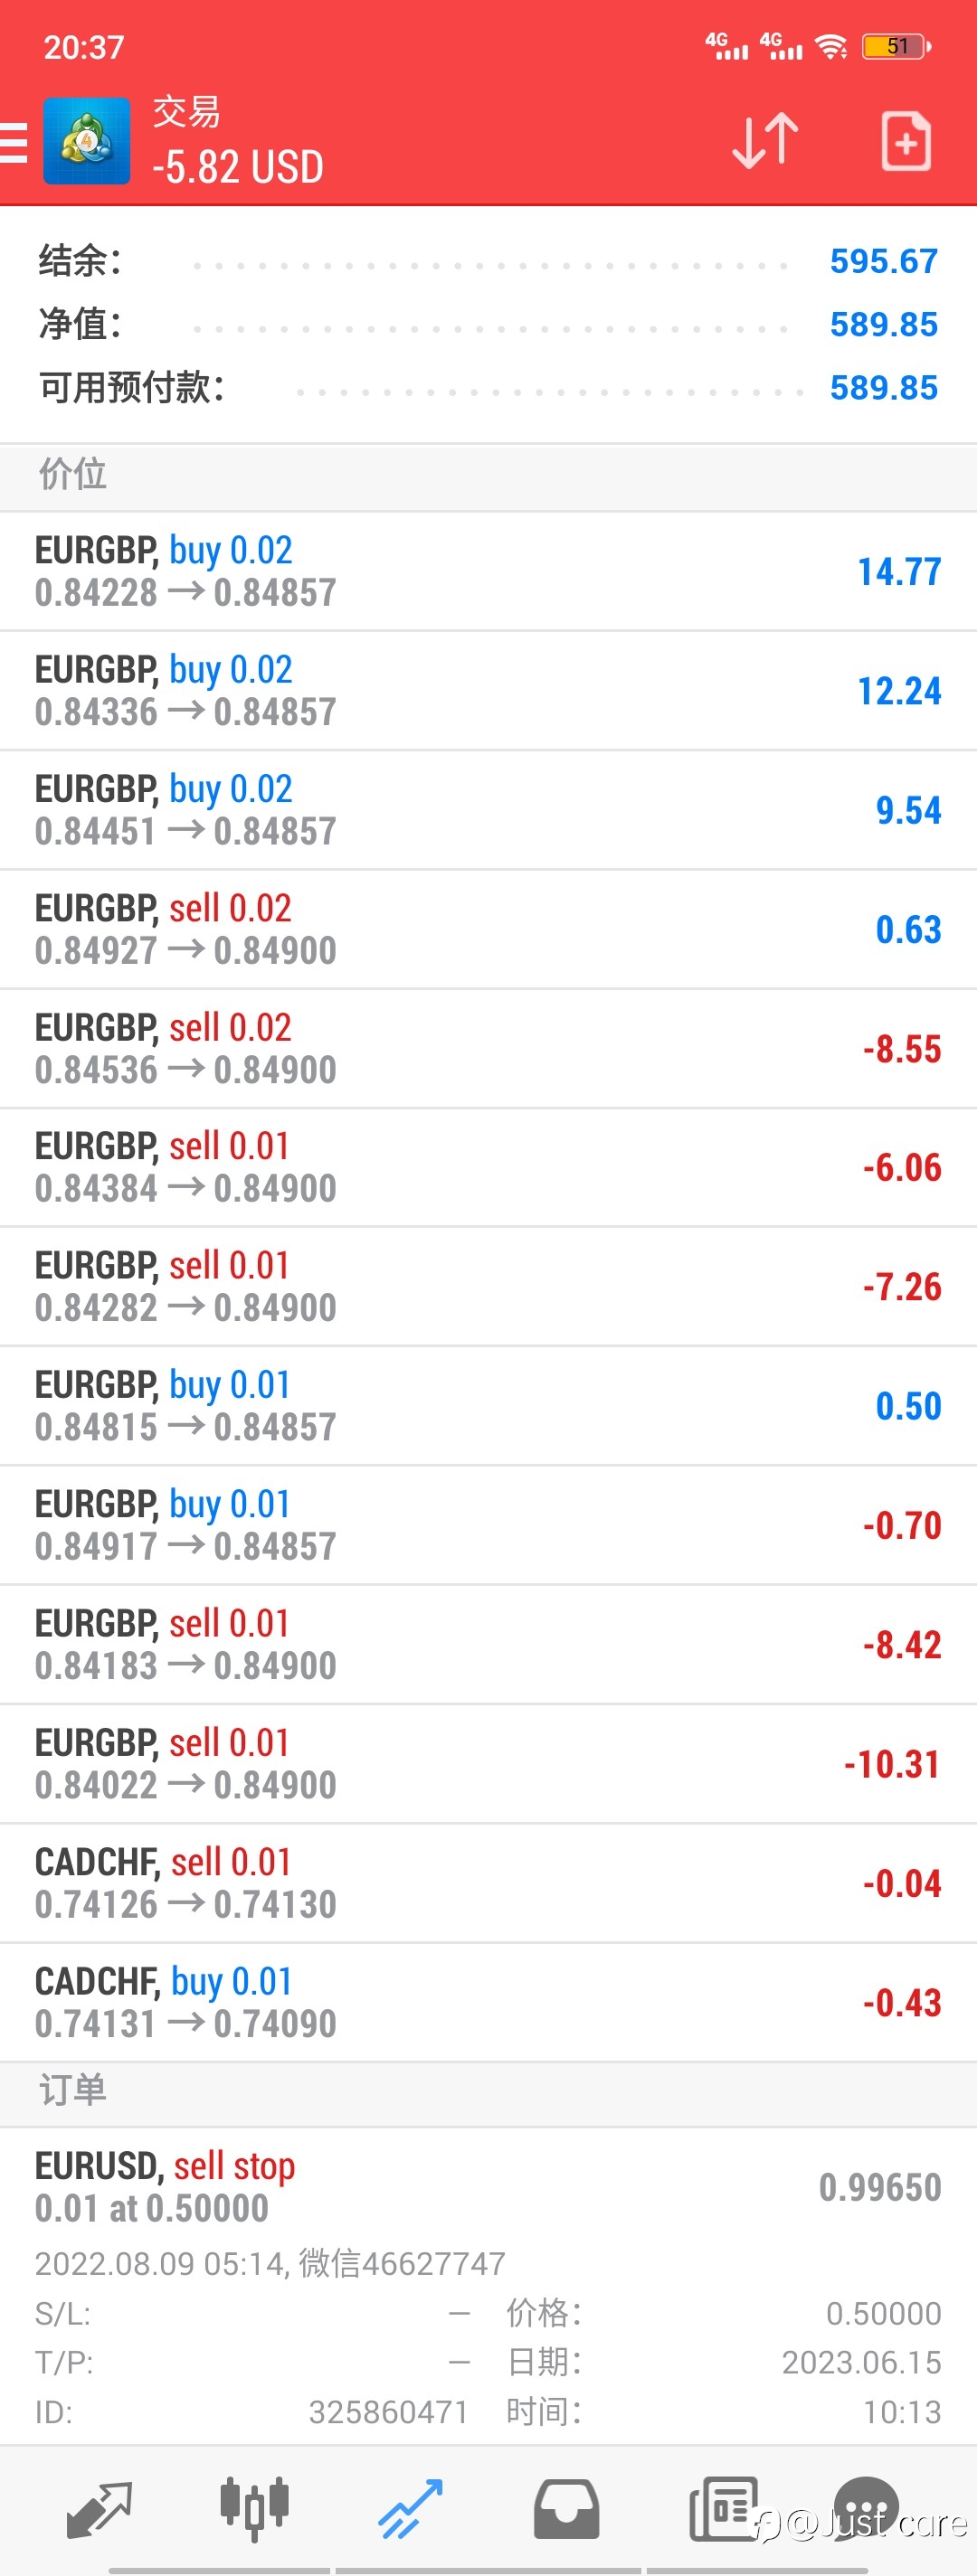Tap the -5.82 USD profit title
Viewport: 977px width, 2576px height.
coord(238,167)
